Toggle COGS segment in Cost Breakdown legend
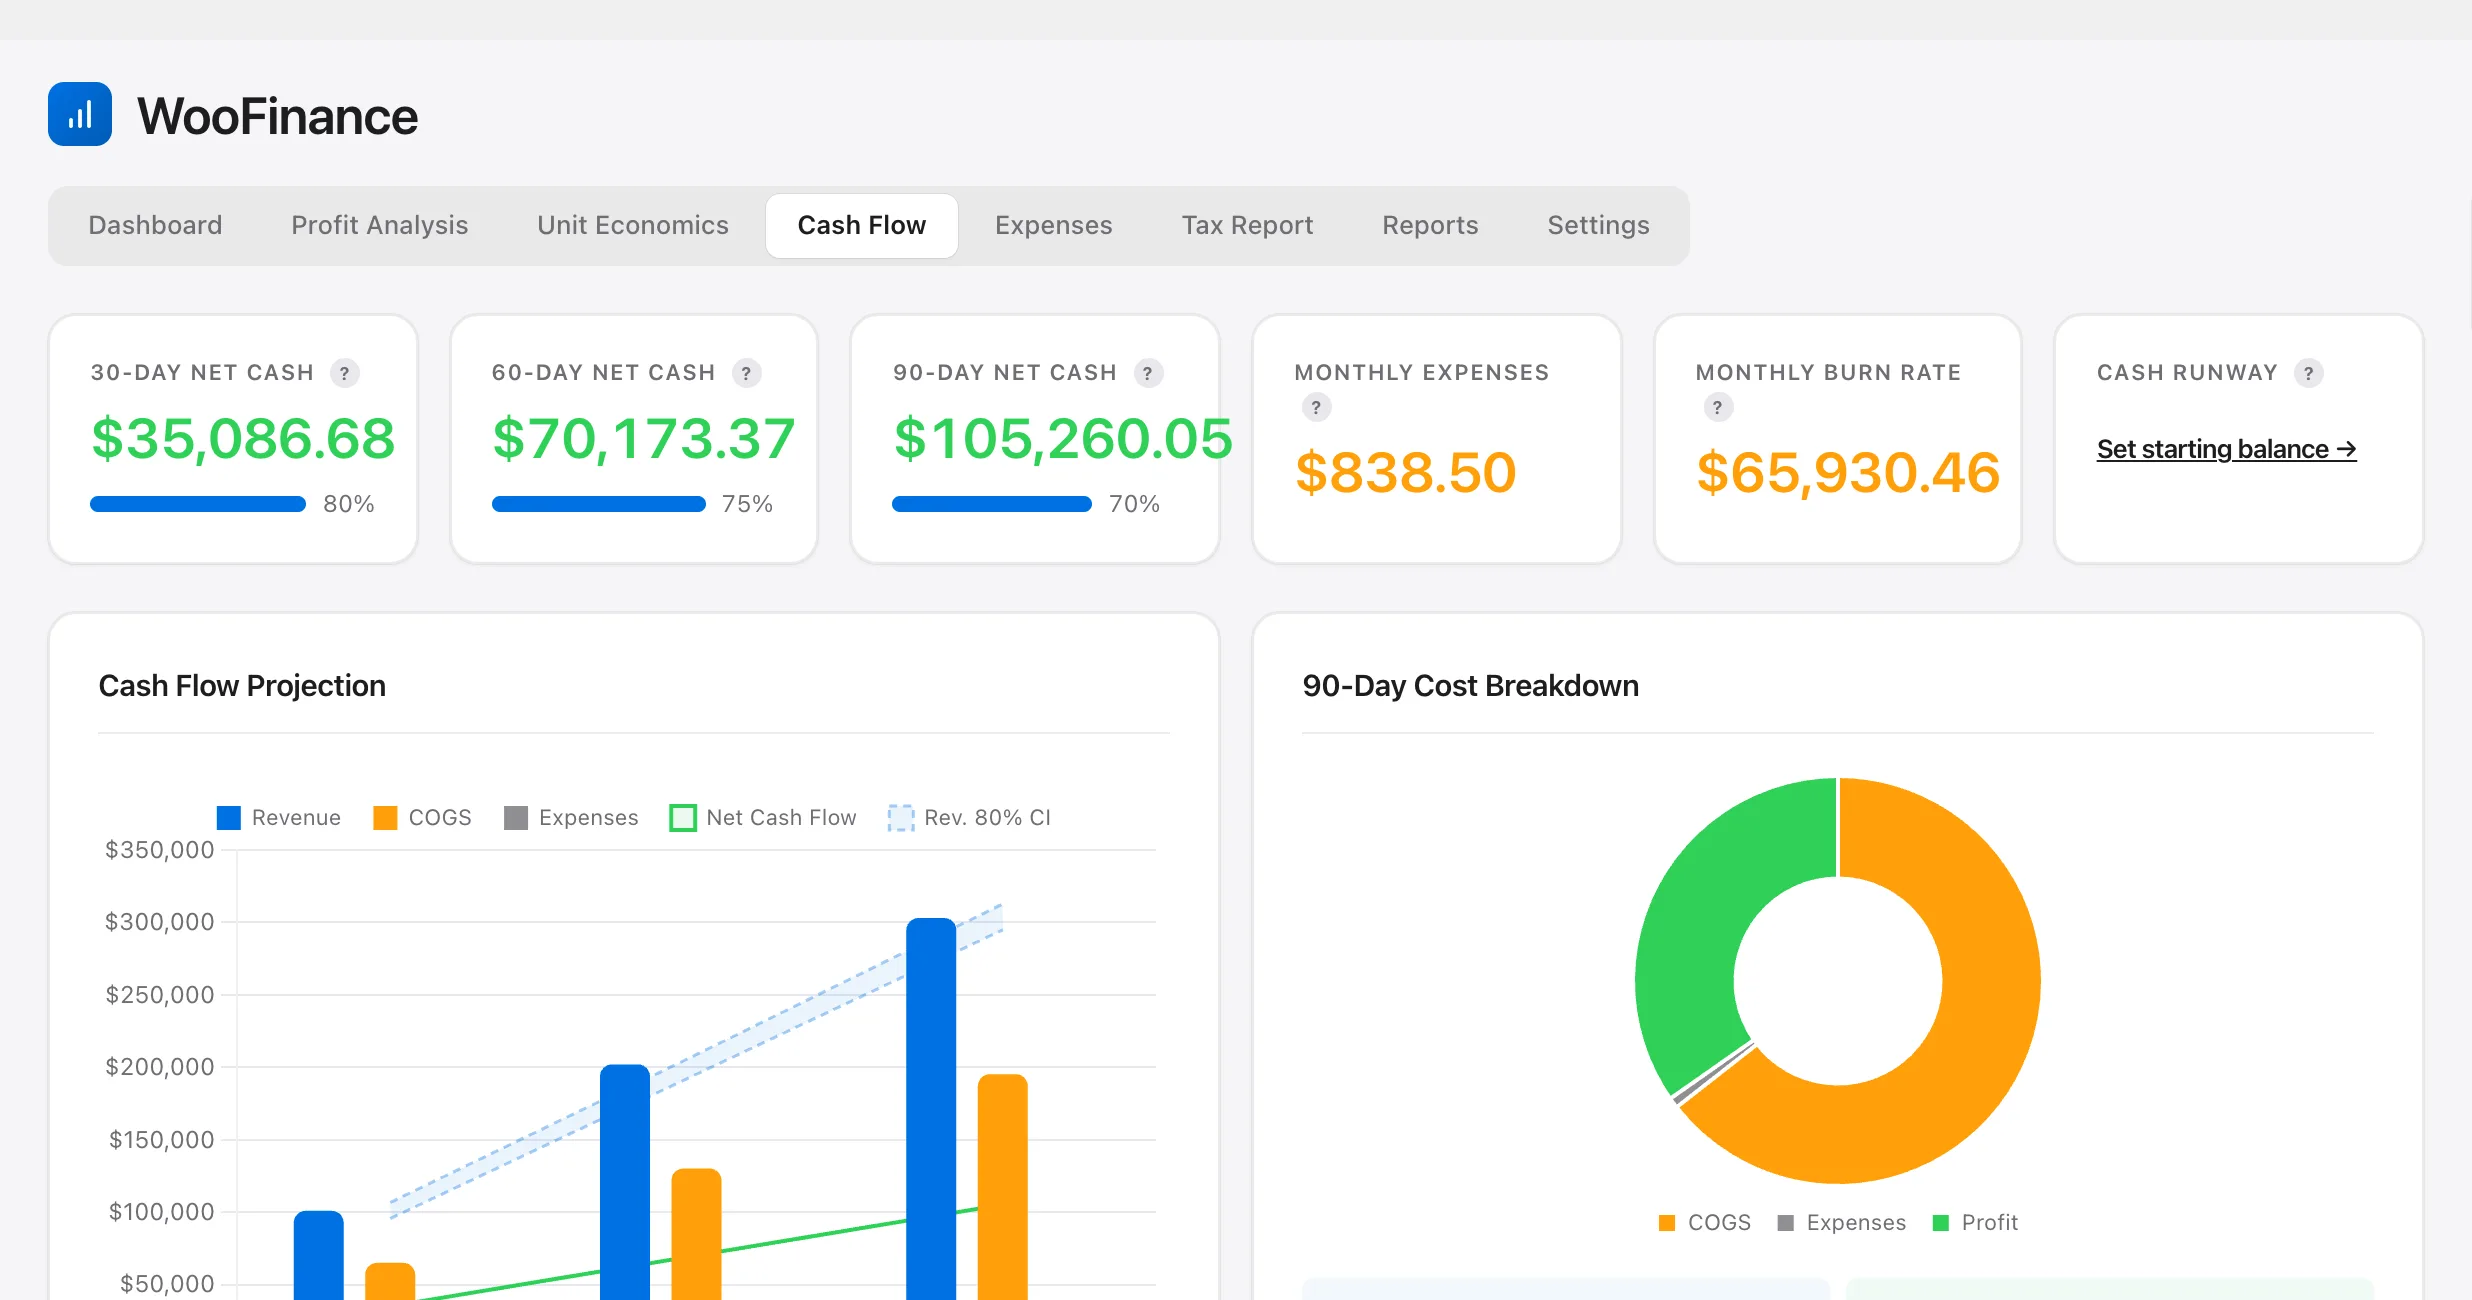 1705,1222
